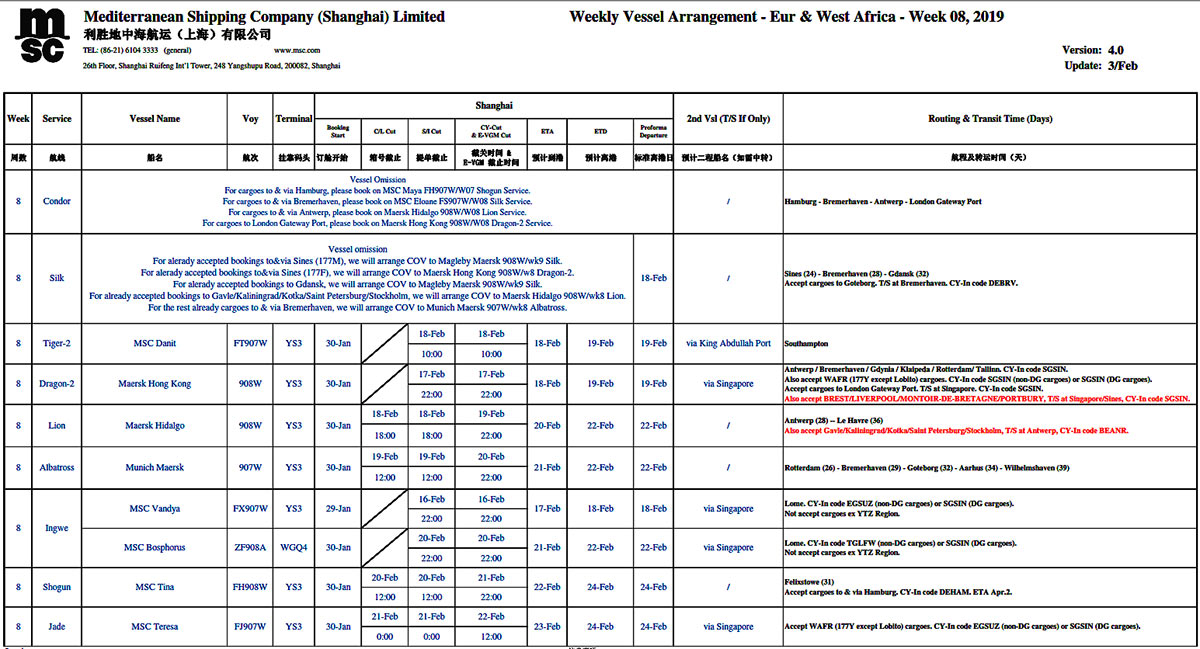This screenshot has height=649, width=1200.
Task: Click the 'Voy' column header
Action: coord(251,119)
